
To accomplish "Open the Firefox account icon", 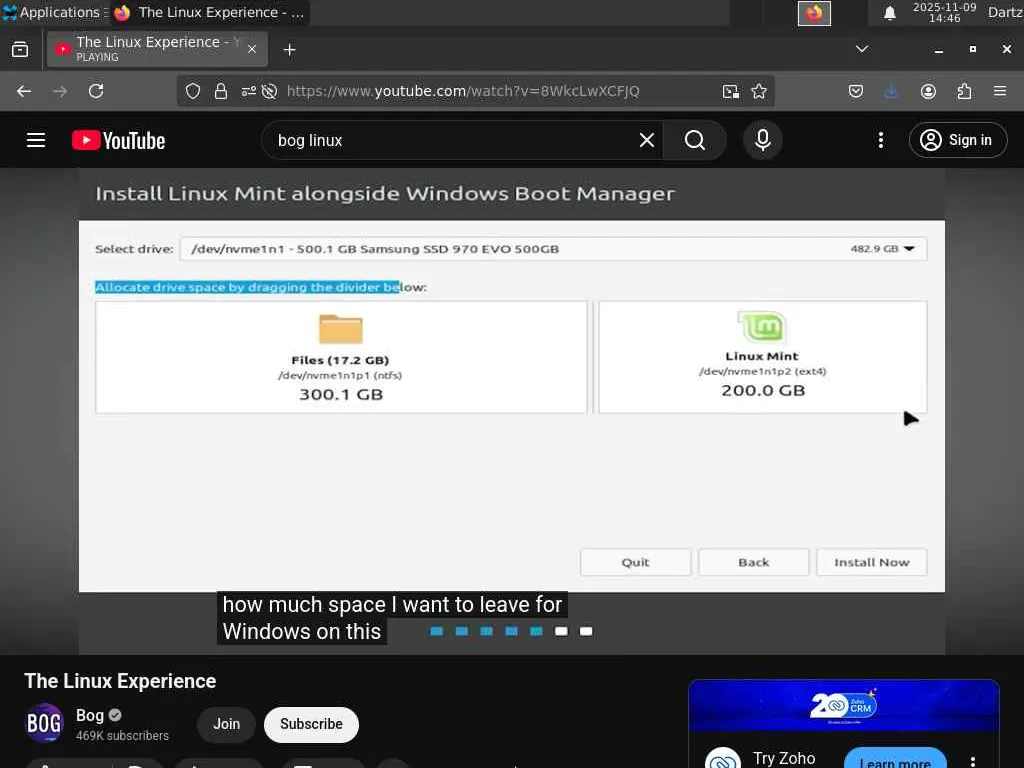I will [x=928, y=91].
